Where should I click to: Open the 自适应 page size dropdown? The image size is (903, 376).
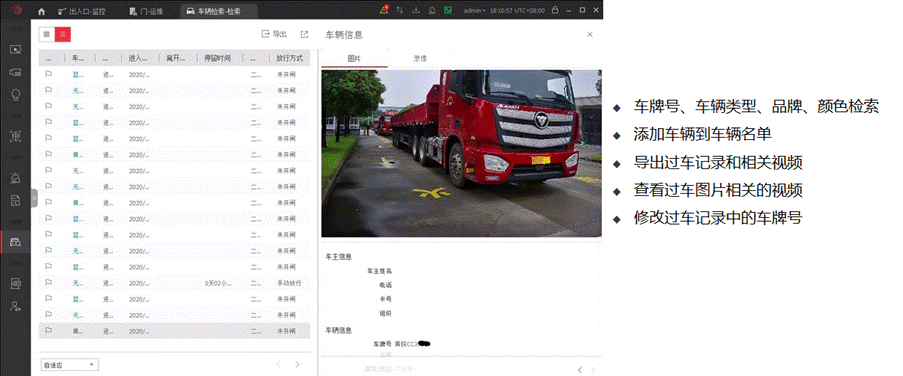point(70,364)
